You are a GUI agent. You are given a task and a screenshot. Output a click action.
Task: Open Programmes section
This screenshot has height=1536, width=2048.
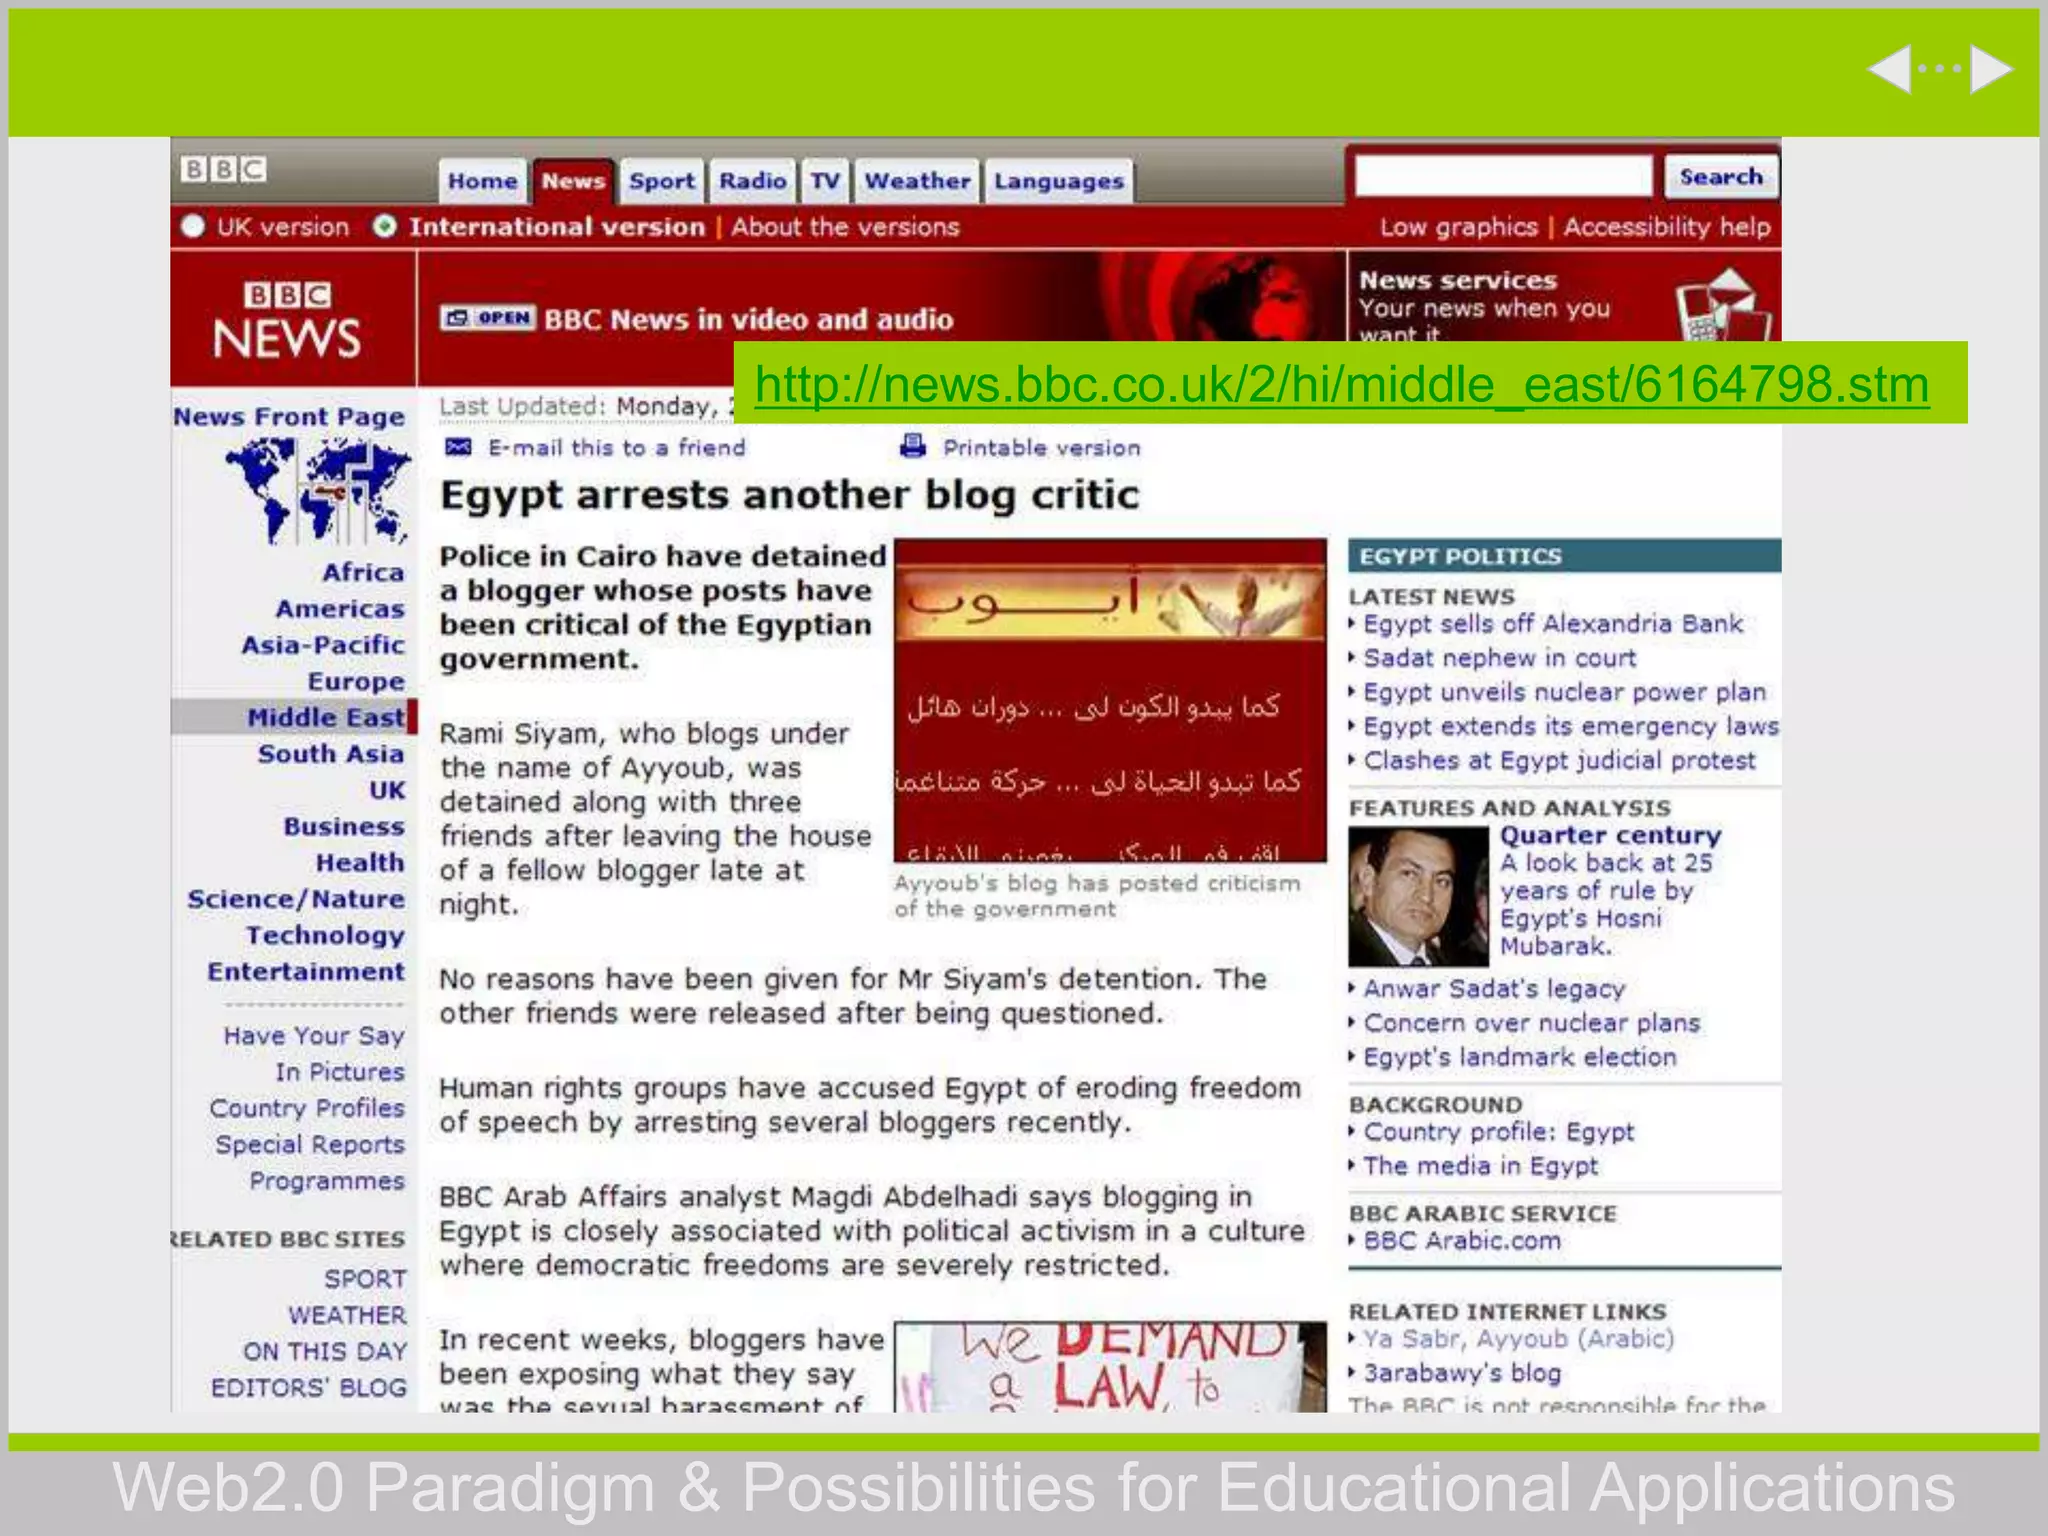tap(327, 1181)
